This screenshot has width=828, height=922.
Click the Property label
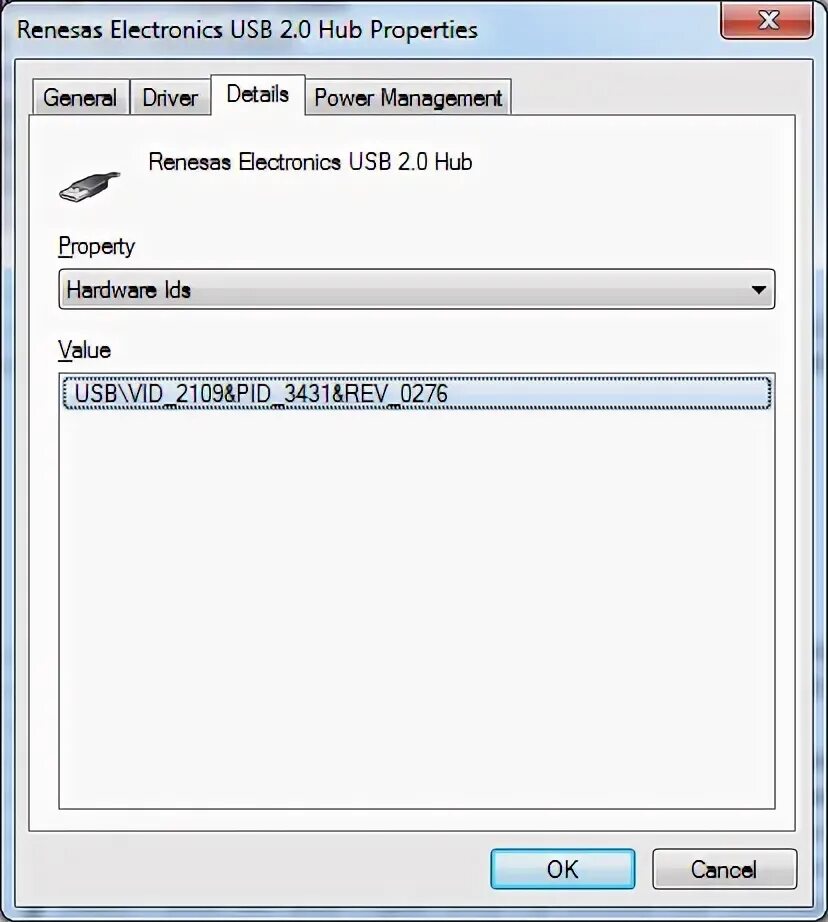pyautogui.click(x=97, y=246)
